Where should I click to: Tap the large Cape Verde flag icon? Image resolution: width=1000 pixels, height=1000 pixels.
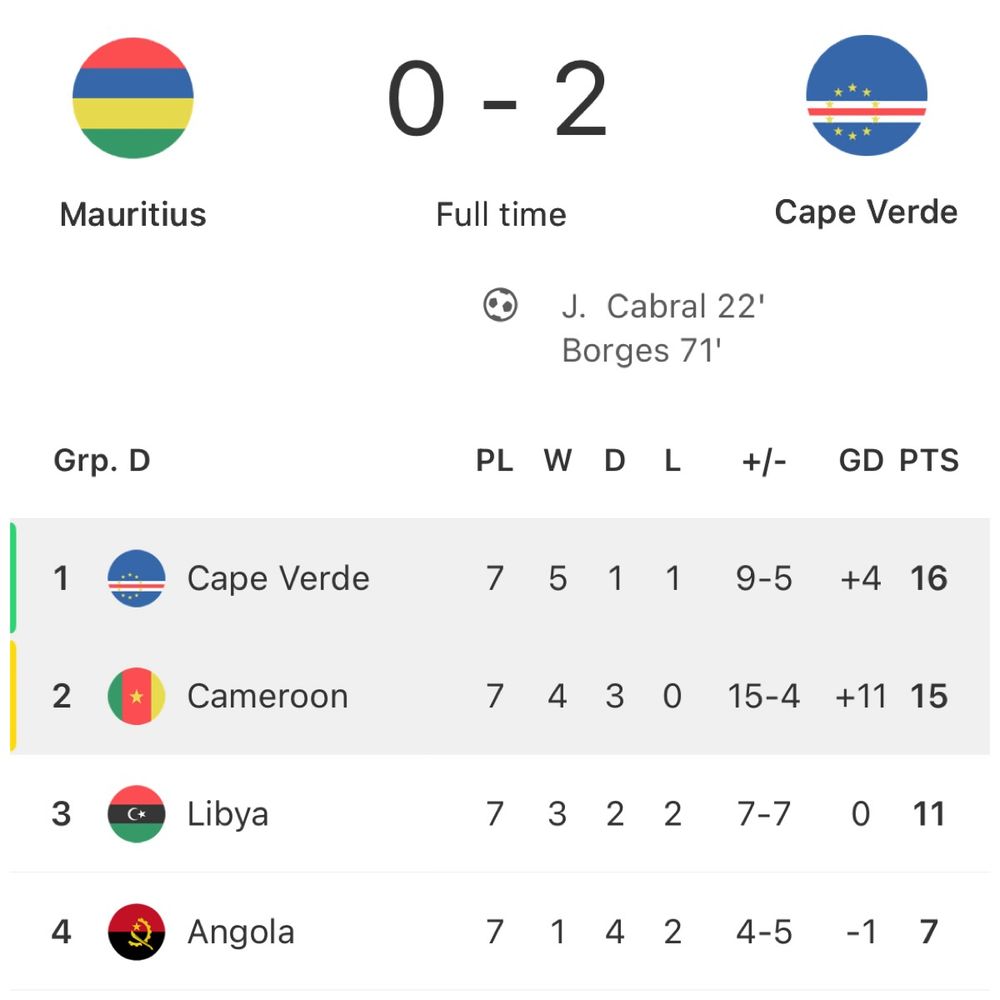[866, 95]
